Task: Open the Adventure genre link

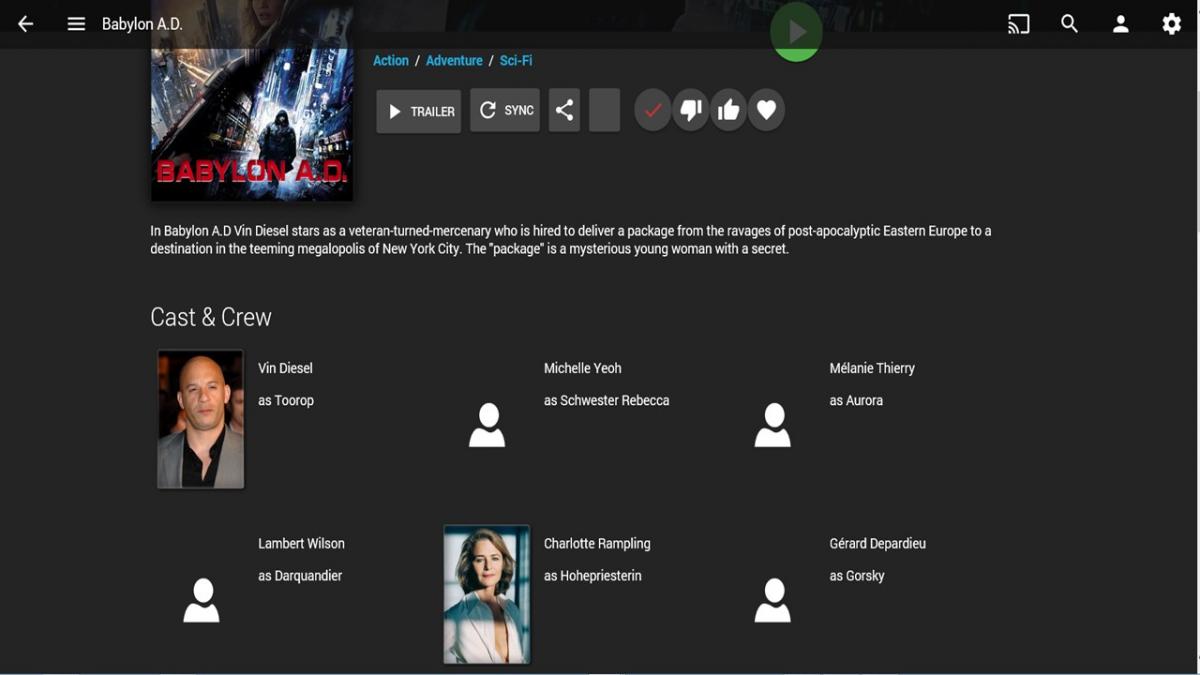Action: tap(454, 61)
